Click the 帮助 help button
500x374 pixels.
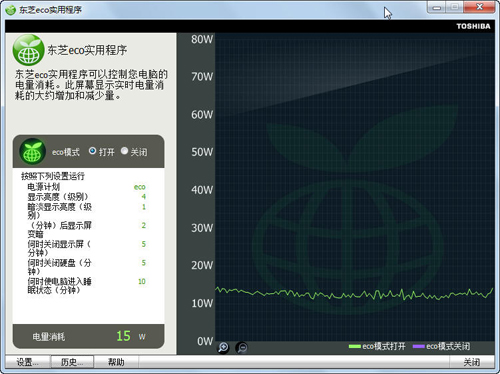(x=116, y=362)
